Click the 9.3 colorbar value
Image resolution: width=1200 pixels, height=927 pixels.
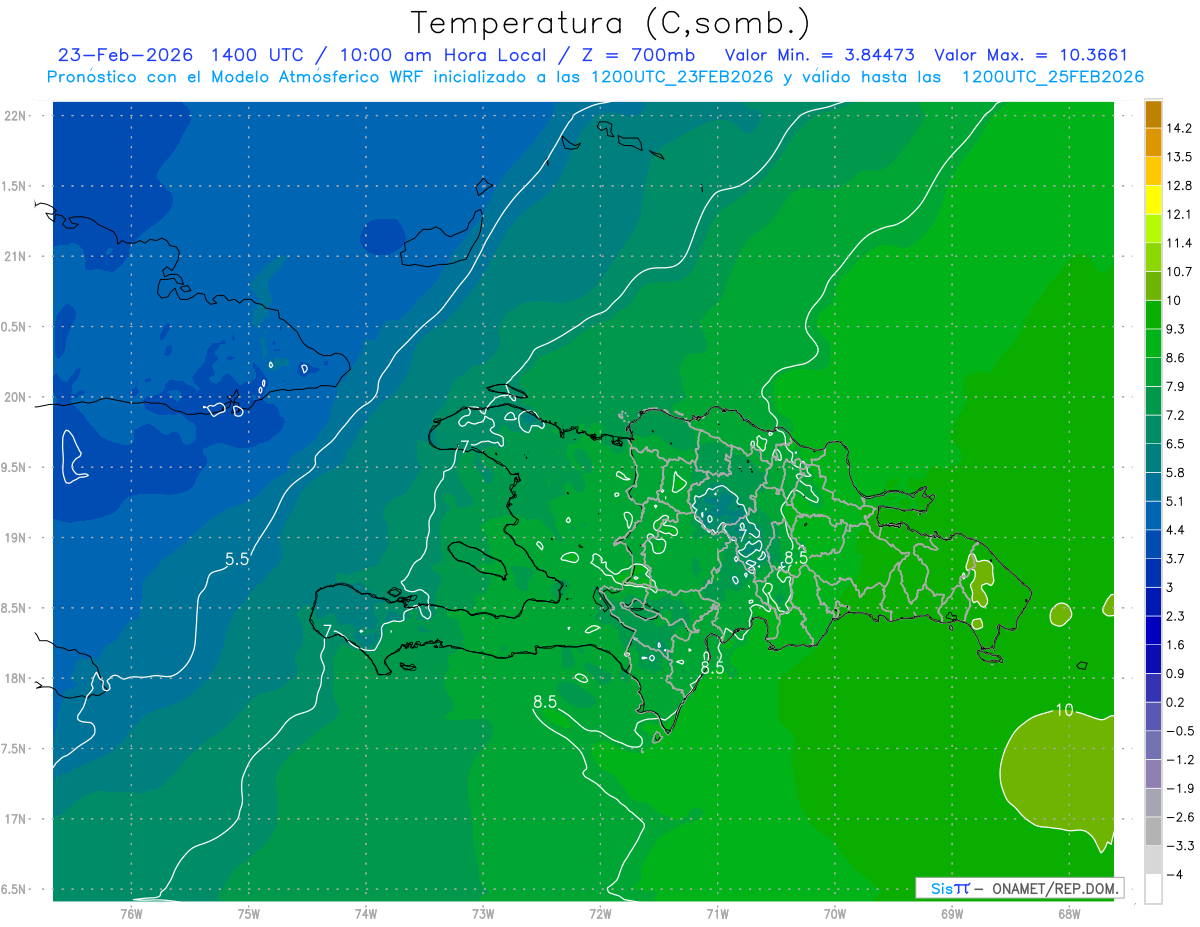1176,329
